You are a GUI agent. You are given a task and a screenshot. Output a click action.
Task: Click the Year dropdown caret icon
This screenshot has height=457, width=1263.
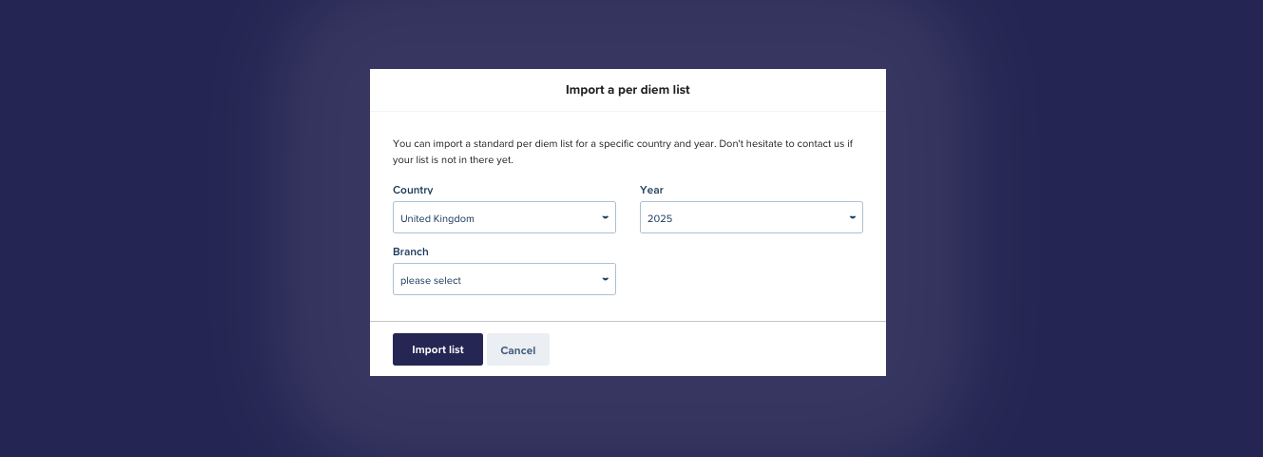tap(852, 217)
